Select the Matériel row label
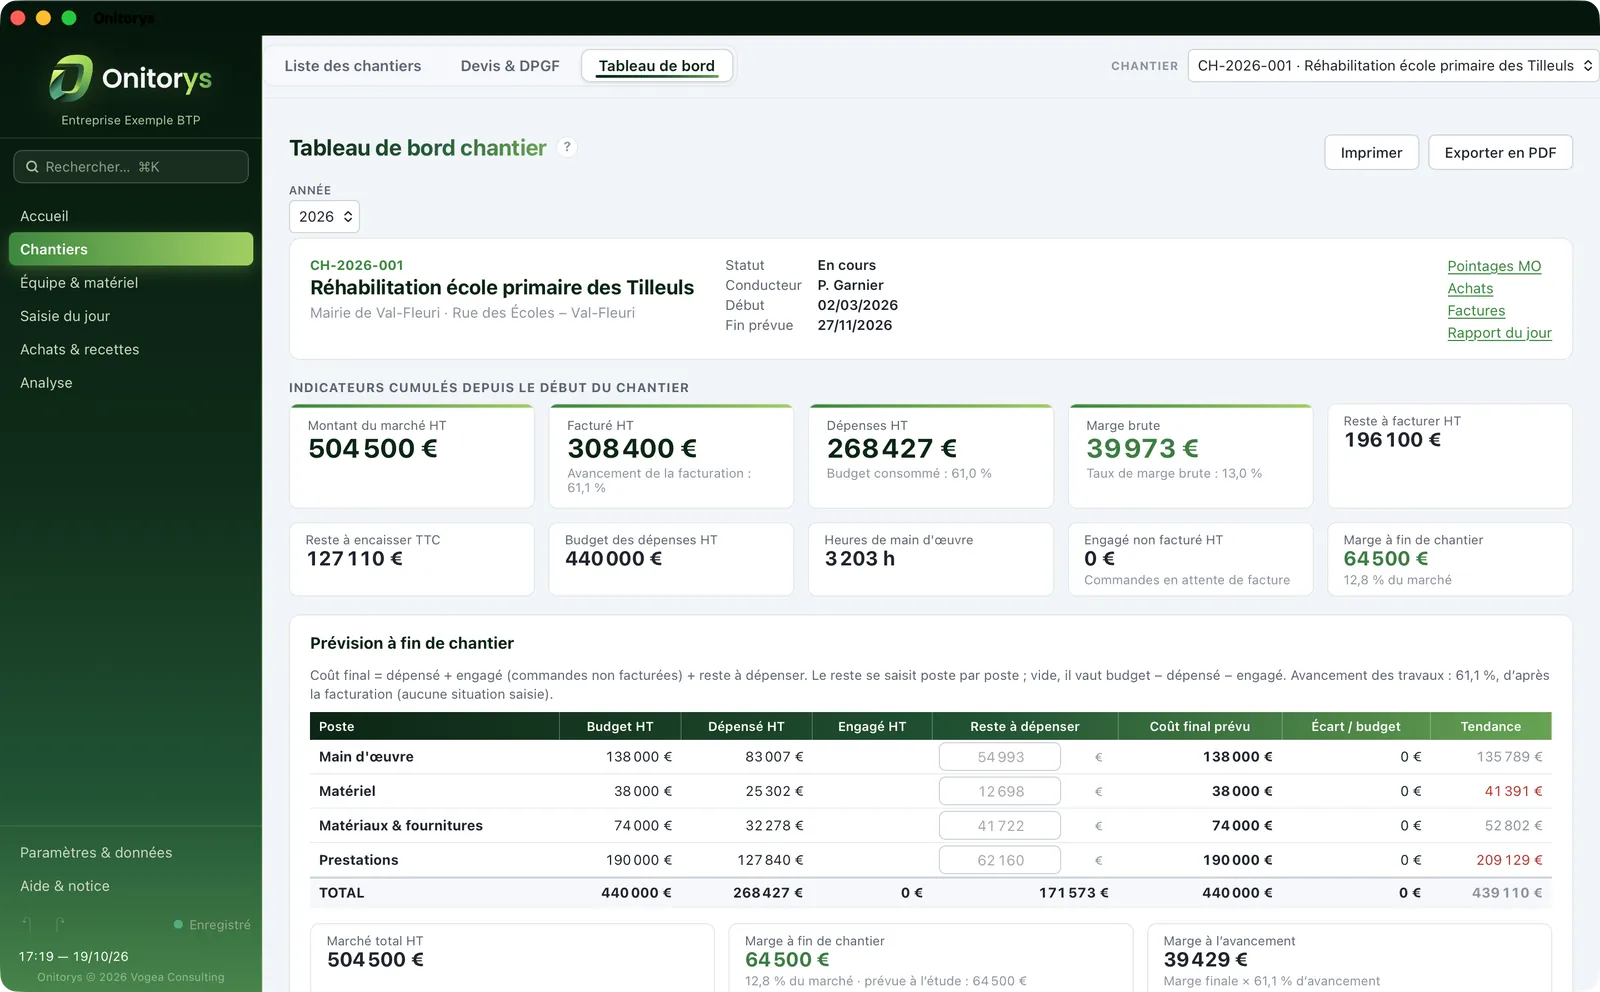Viewport: 1600px width, 992px height. coord(347,791)
